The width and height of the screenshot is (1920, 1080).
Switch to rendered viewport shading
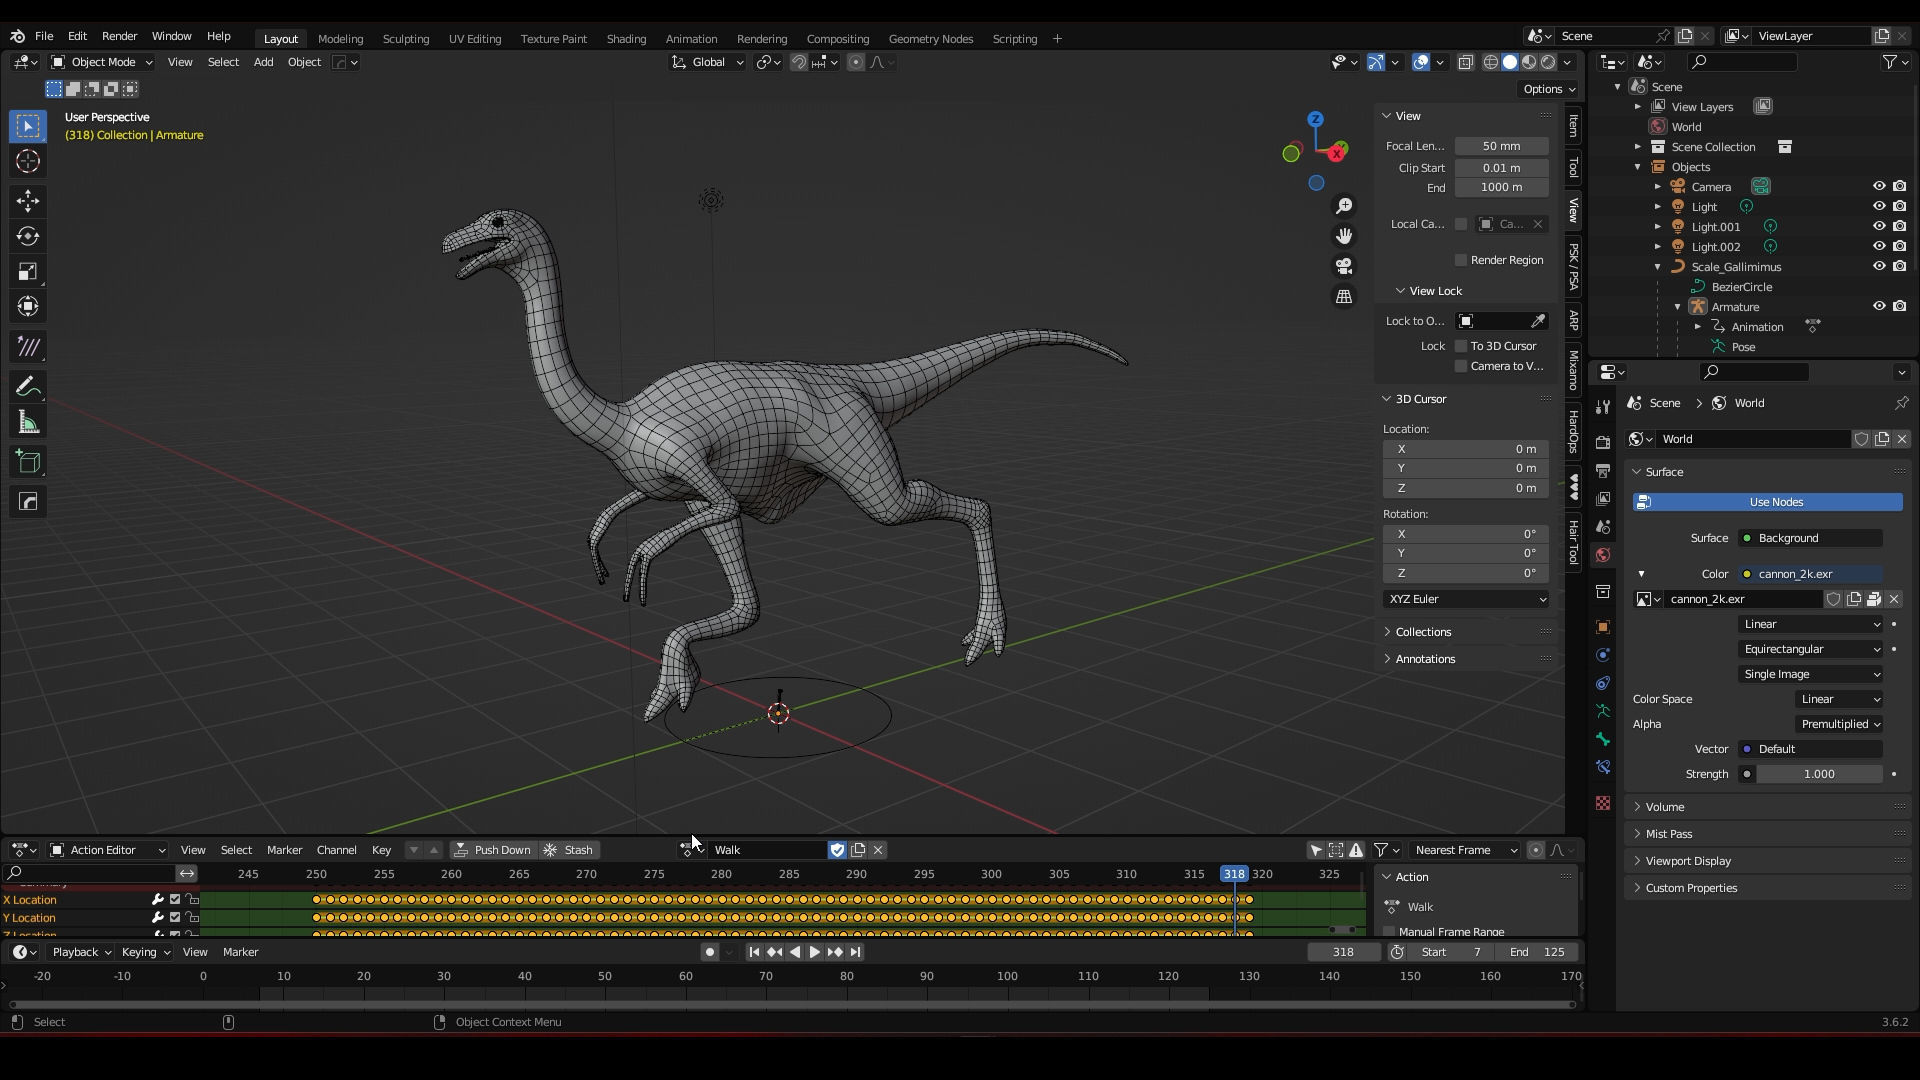tap(1548, 62)
